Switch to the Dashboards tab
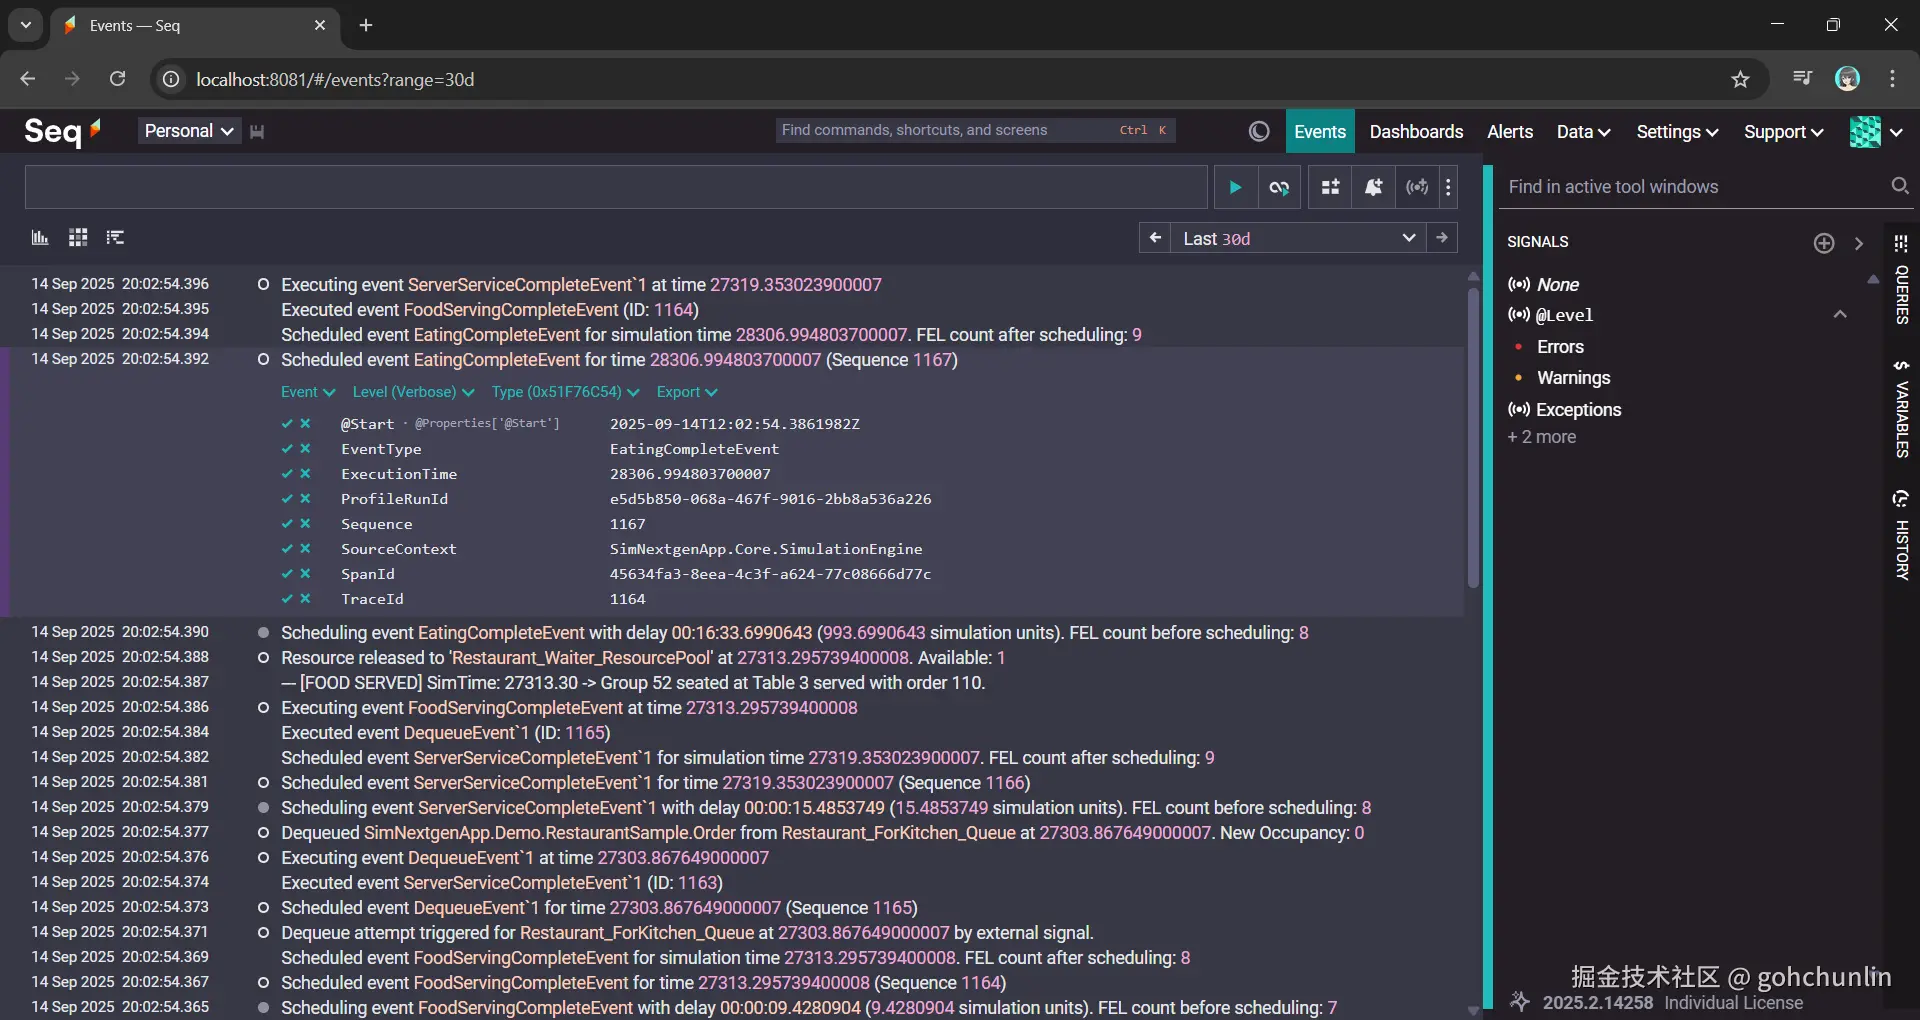 (1416, 132)
